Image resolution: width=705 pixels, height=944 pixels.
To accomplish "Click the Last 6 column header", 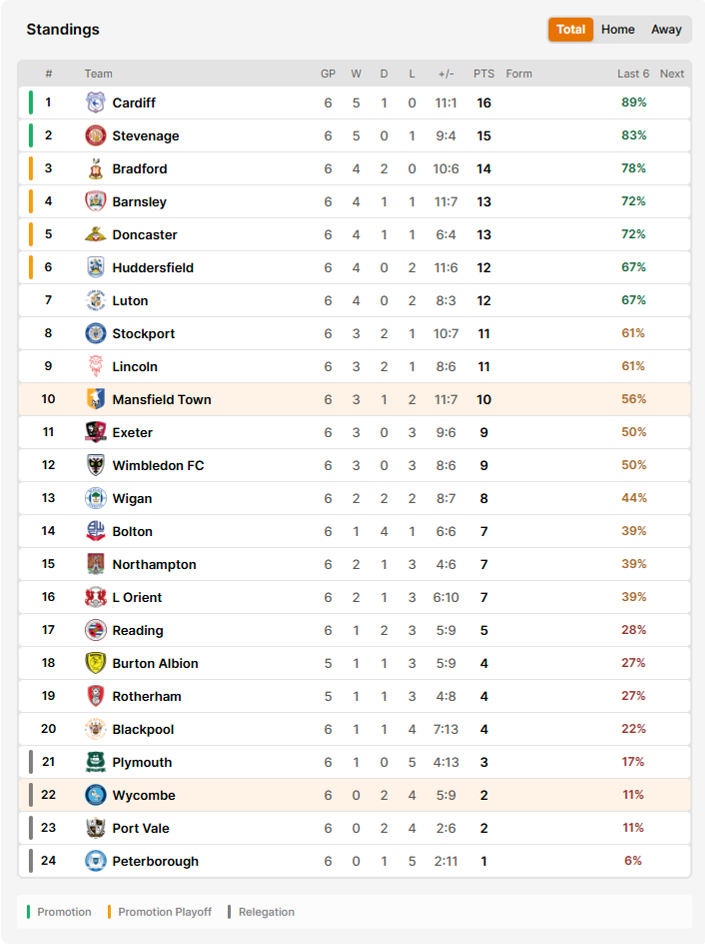I will point(633,73).
